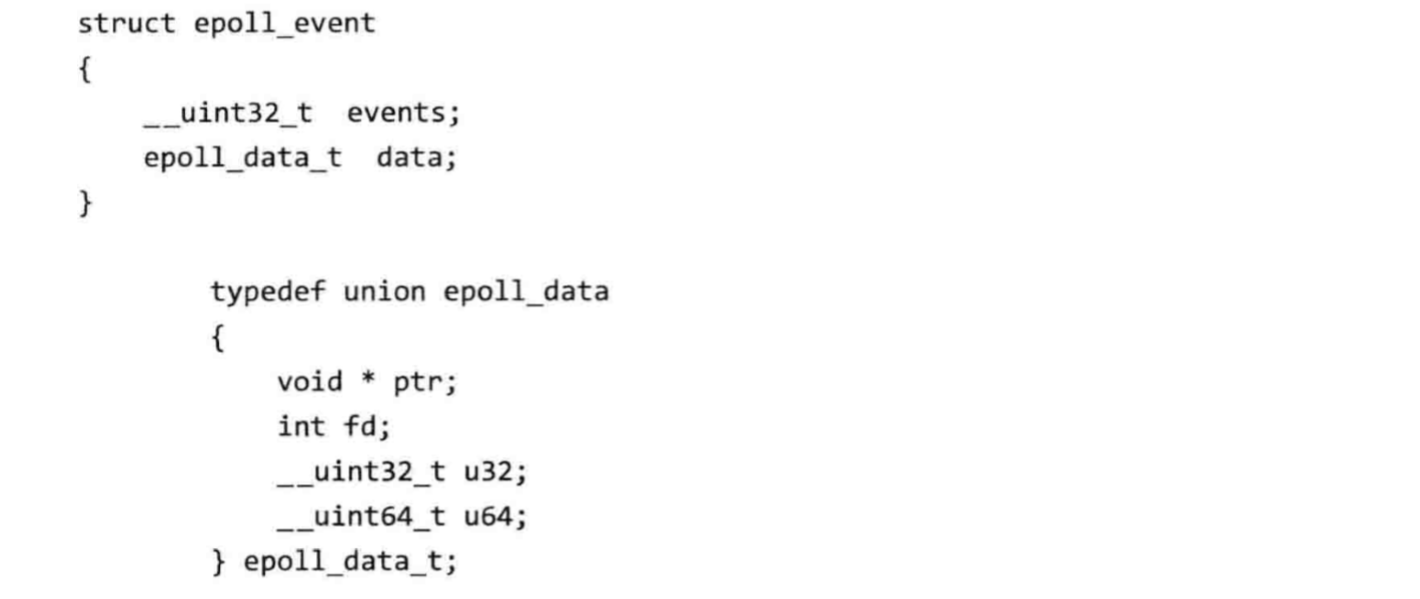
Task: Click the int fd member
Action: 334,428
